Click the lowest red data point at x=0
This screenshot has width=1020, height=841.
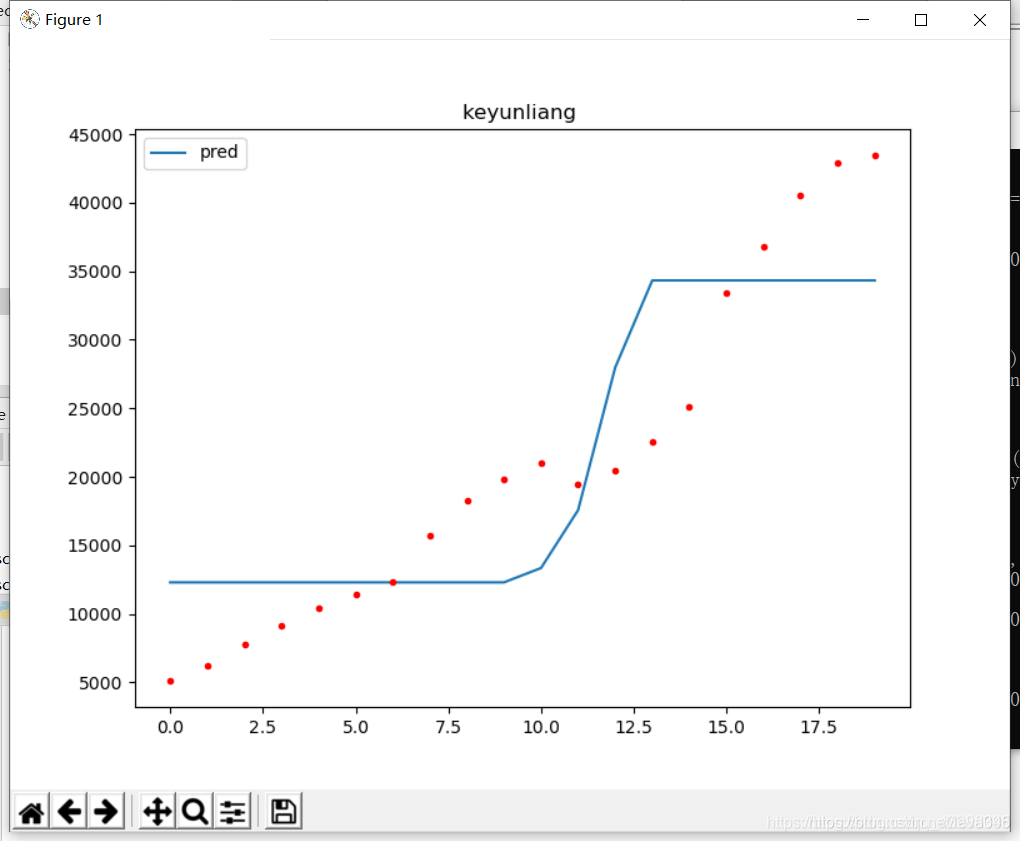(170, 682)
